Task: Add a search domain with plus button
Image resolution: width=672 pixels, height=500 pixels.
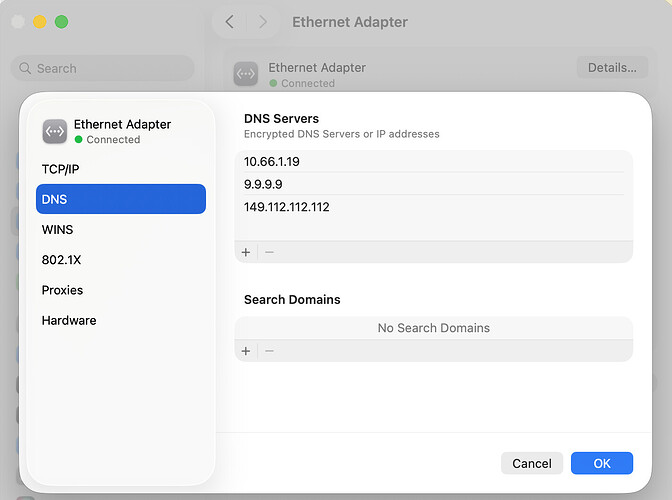Action: 246,351
